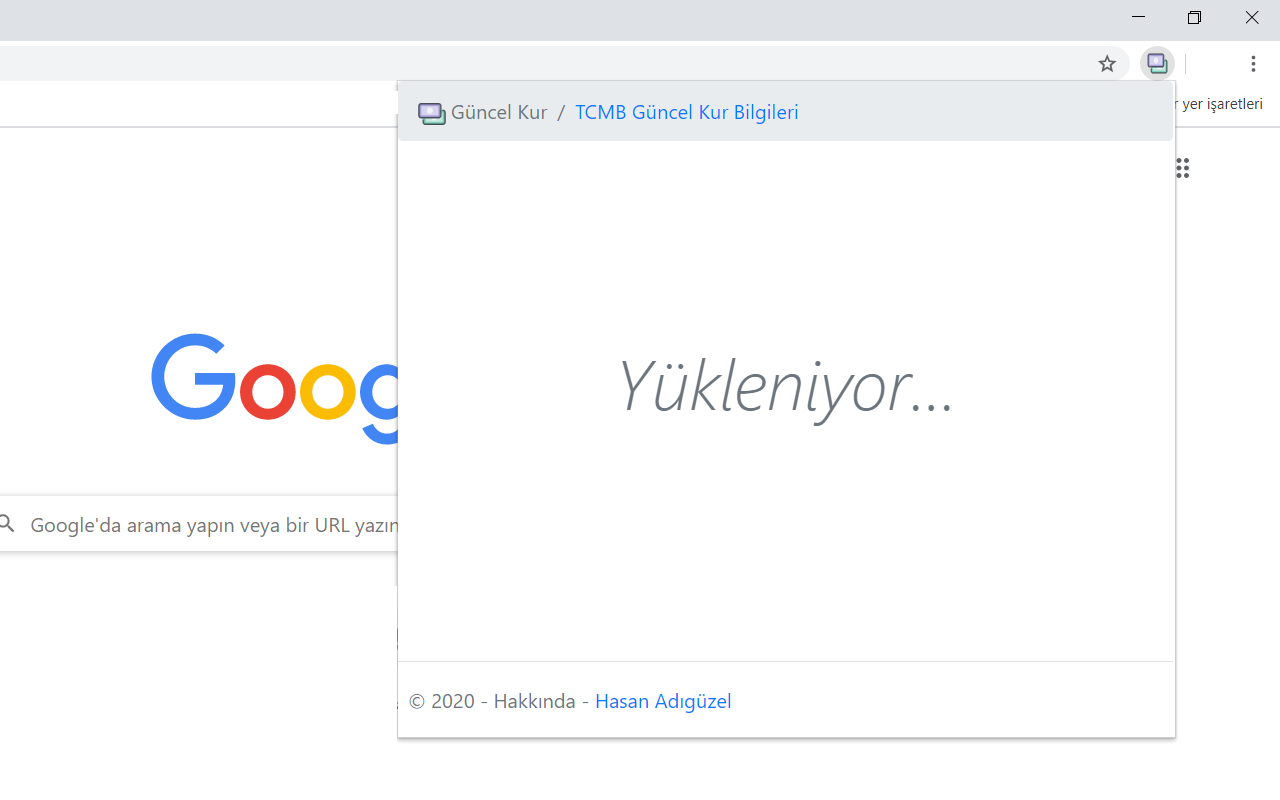Click the Google logo

tap(275, 388)
